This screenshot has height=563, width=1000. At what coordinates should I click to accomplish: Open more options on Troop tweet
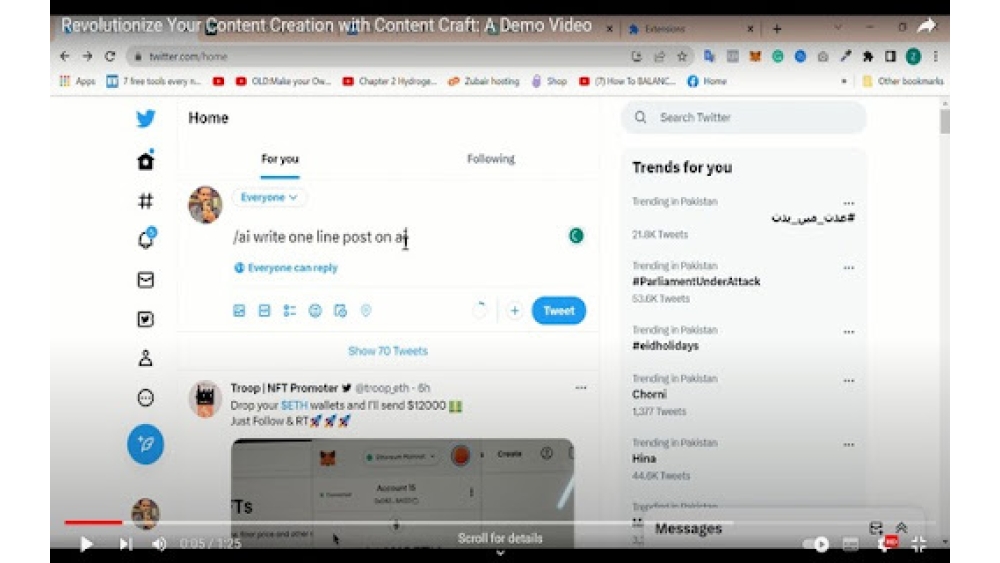580,388
